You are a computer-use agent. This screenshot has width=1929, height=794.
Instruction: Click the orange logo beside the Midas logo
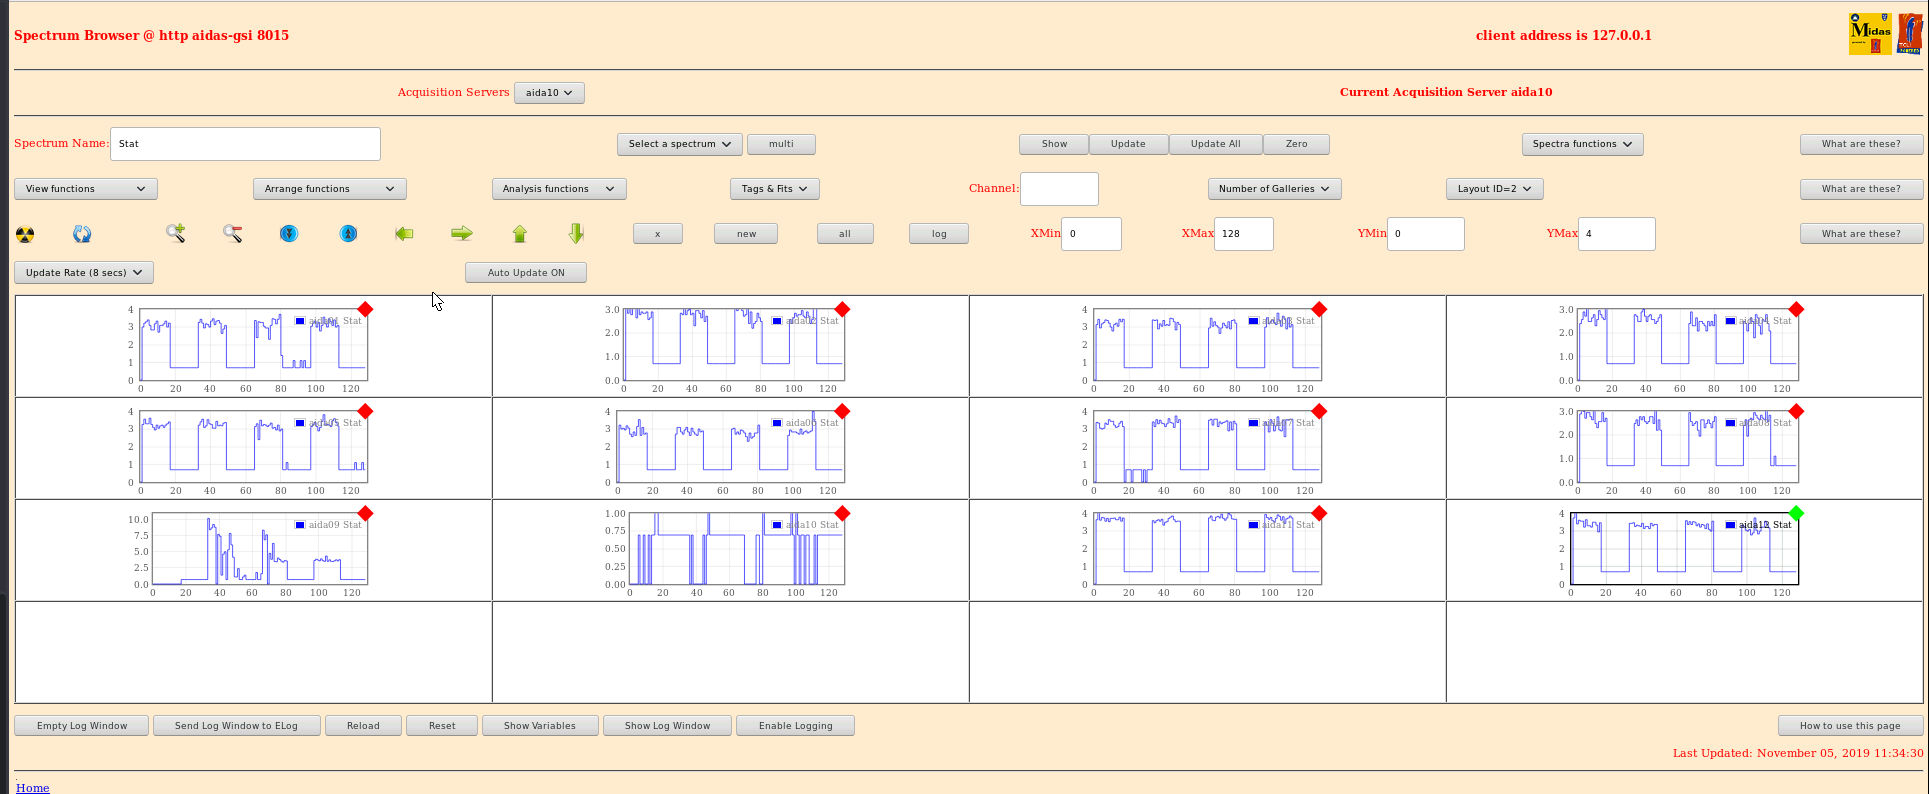click(1909, 34)
